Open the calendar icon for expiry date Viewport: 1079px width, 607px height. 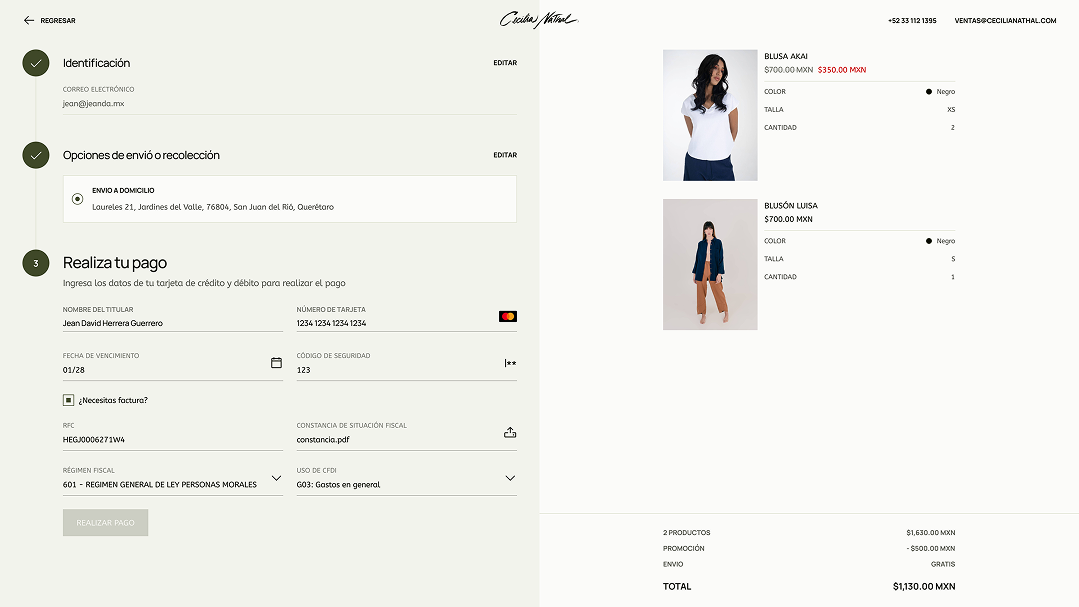[276, 363]
